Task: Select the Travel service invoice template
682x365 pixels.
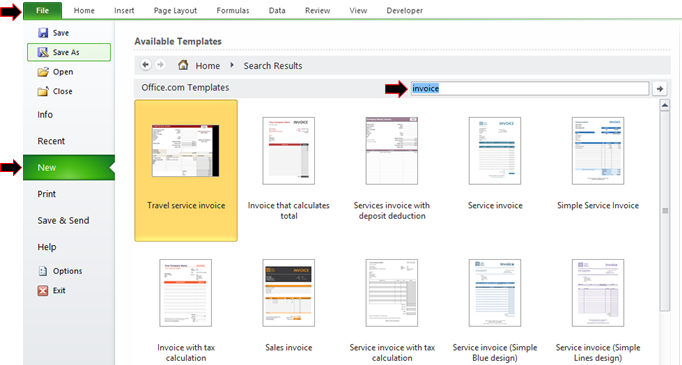Action: [186, 171]
